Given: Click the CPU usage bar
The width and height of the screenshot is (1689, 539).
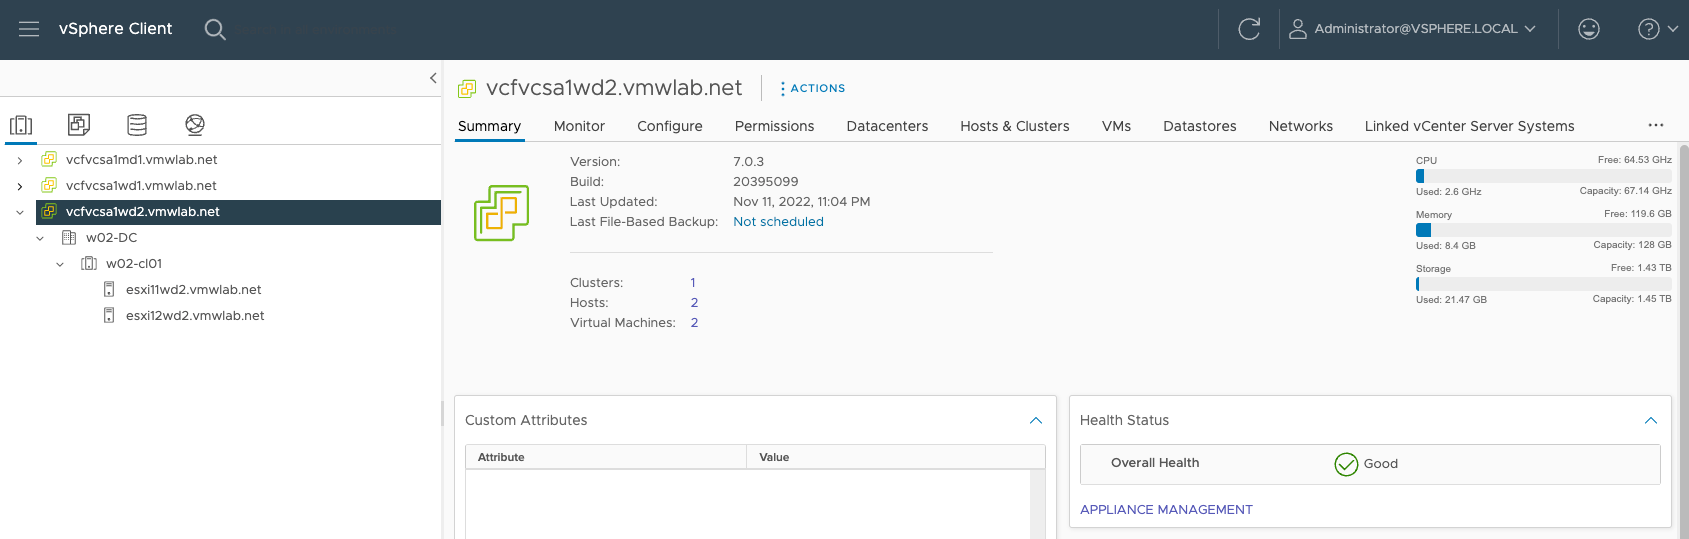Looking at the screenshot, I should tap(1543, 176).
